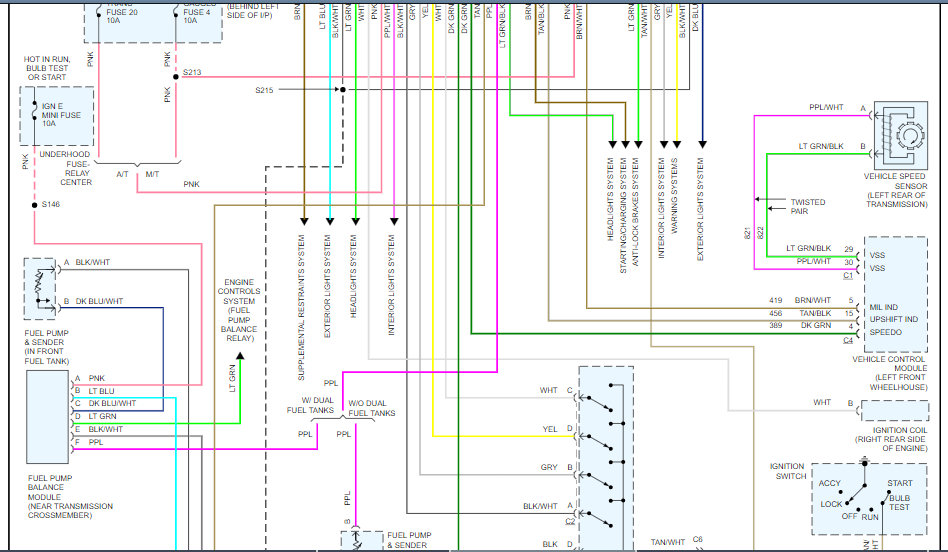This screenshot has height=552, width=948.
Task: Click the "SPEEDO" pin label
Action: (886, 332)
